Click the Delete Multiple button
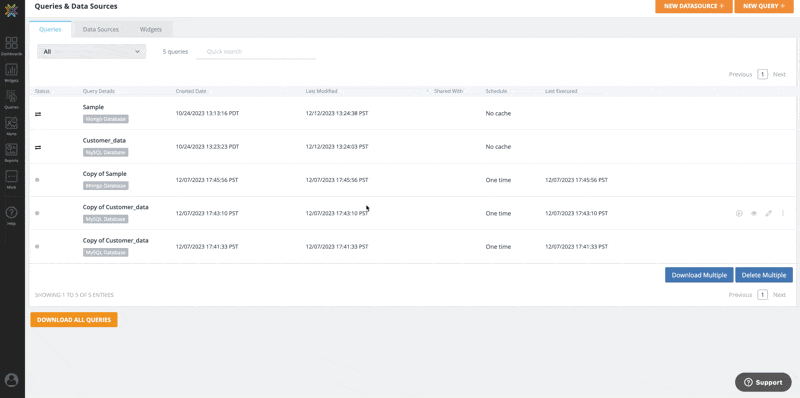 coord(764,275)
